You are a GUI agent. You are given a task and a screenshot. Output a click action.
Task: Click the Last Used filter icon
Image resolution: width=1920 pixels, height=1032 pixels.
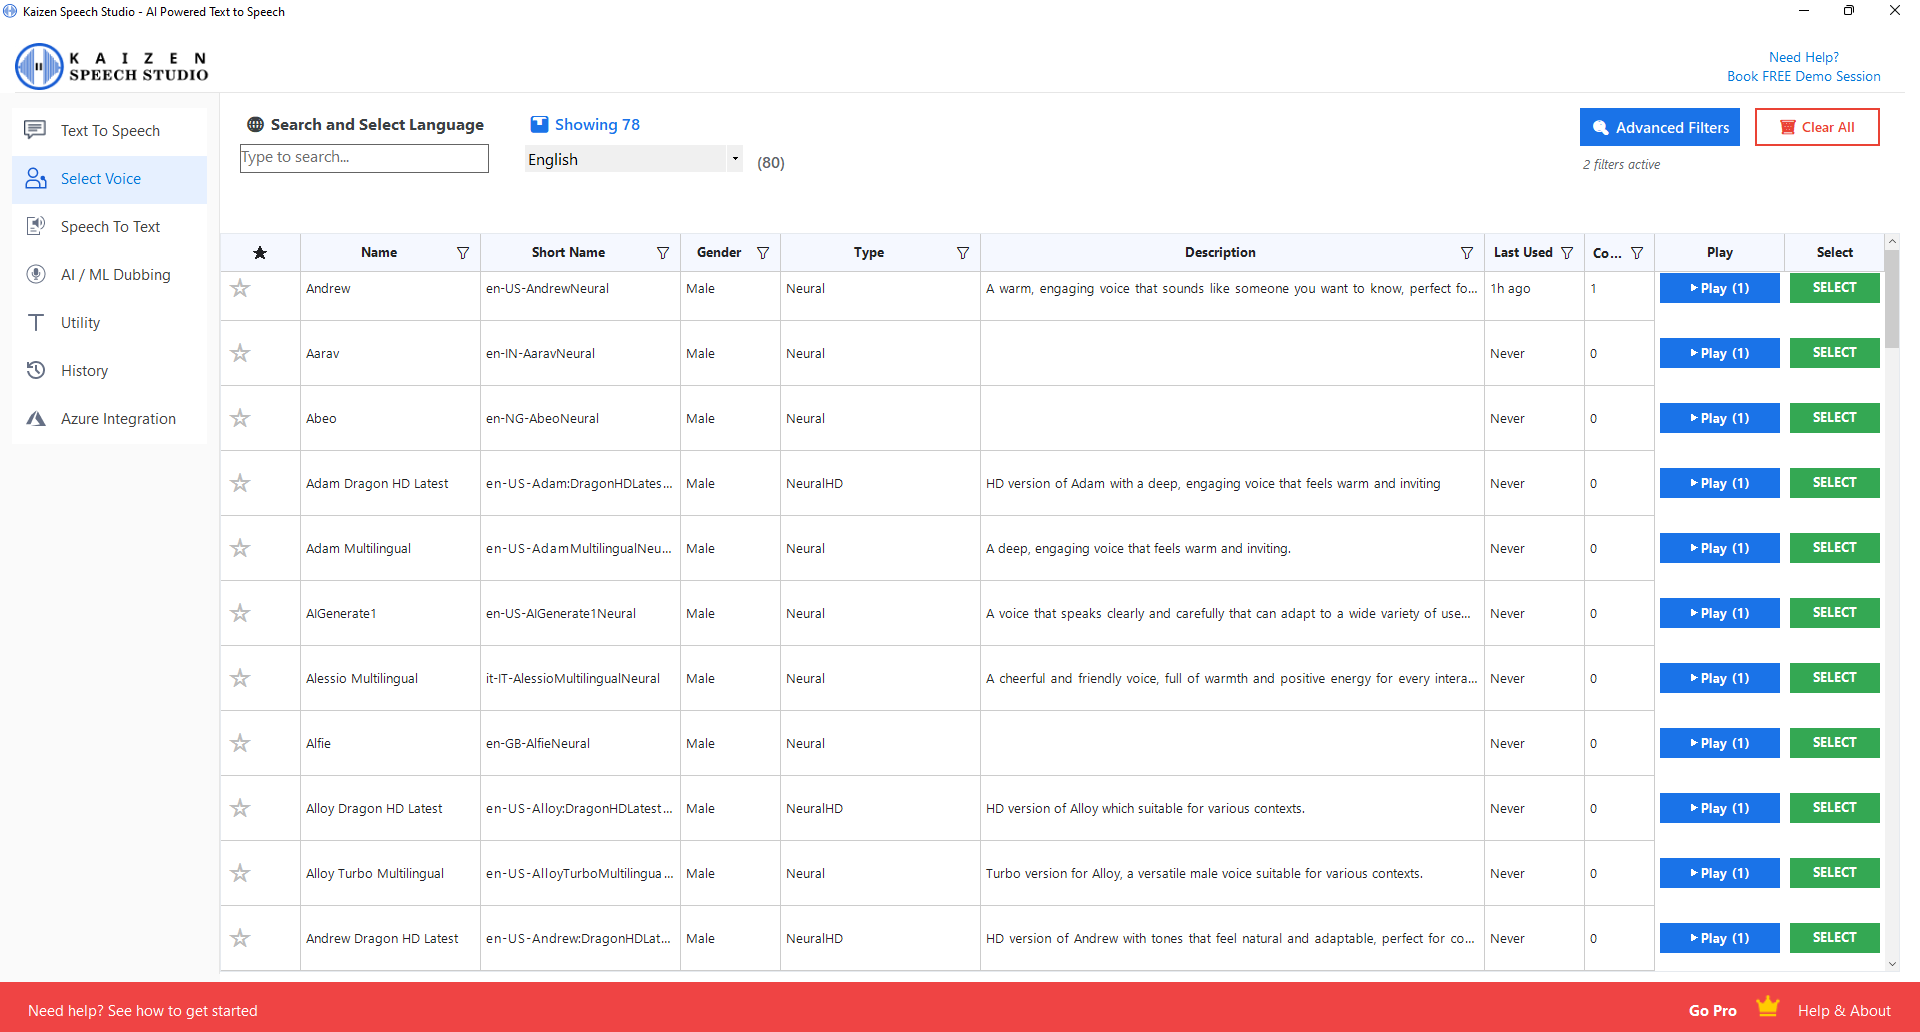(1567, 253)
